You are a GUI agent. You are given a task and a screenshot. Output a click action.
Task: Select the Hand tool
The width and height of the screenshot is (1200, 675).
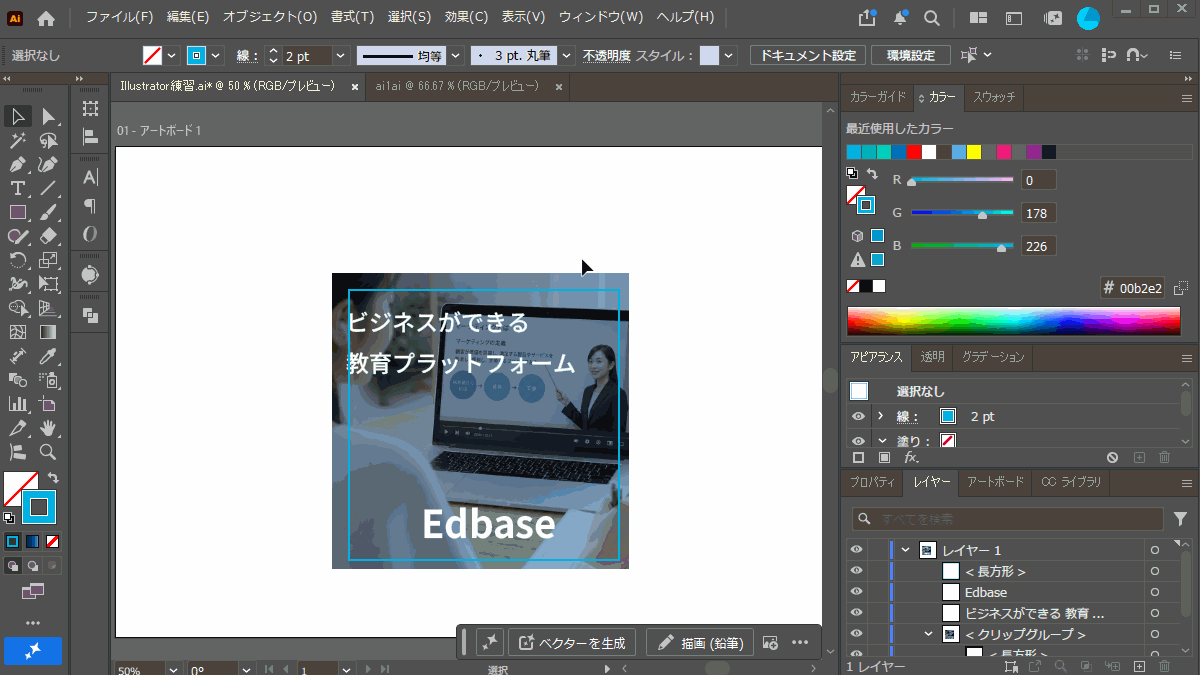click(48, 428)
